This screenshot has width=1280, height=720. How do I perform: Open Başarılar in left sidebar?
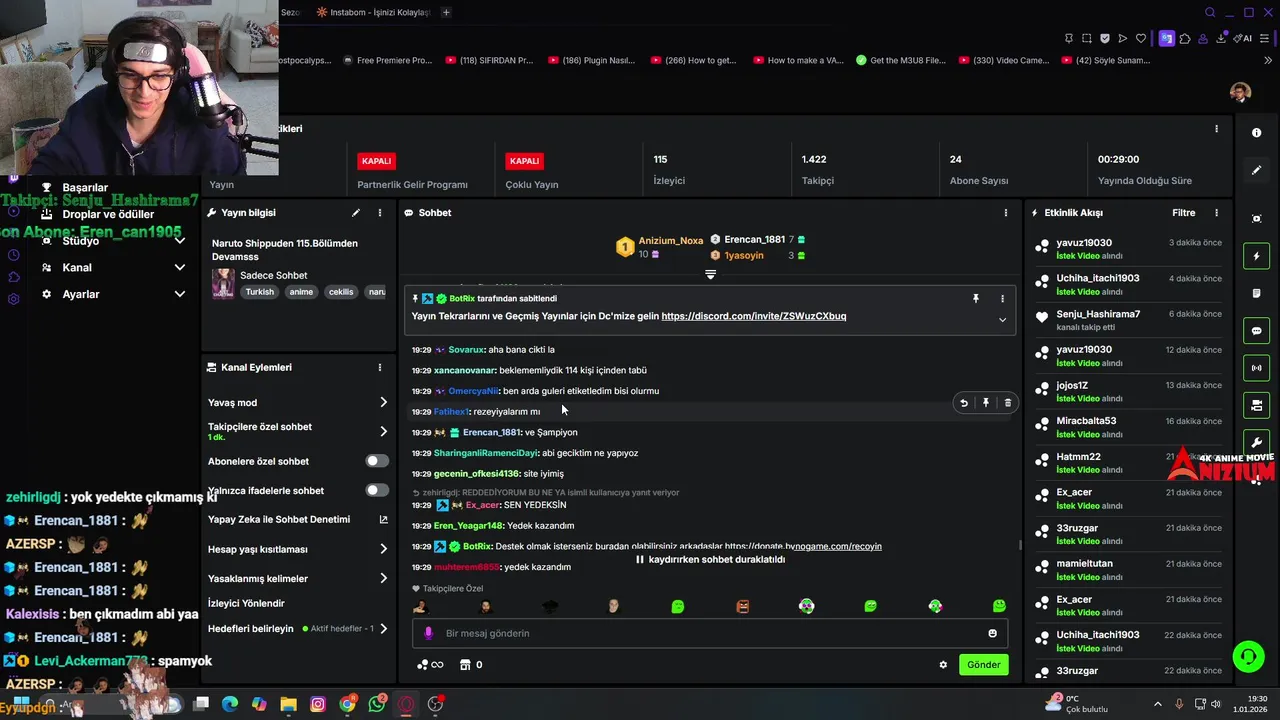click(85, 188)
